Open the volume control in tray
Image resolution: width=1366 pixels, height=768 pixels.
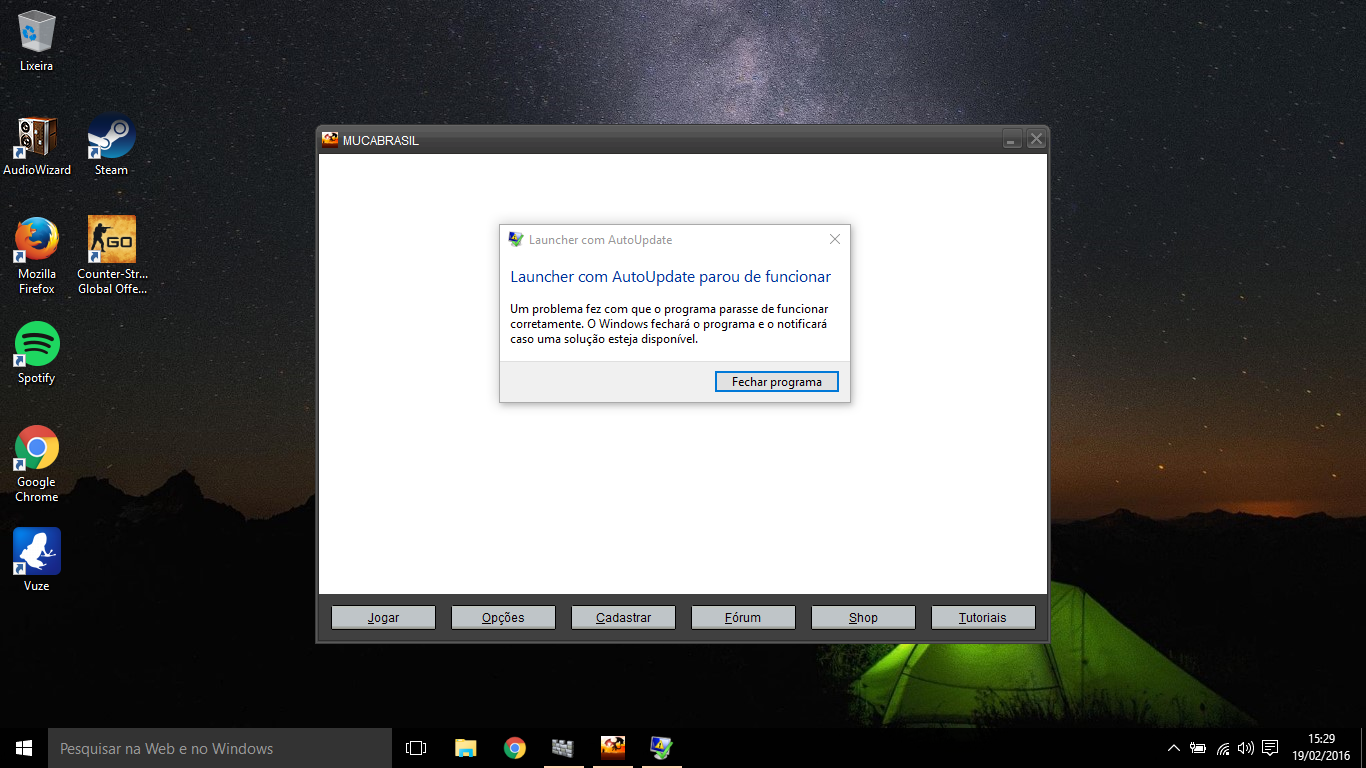[x=1246, y=748]
